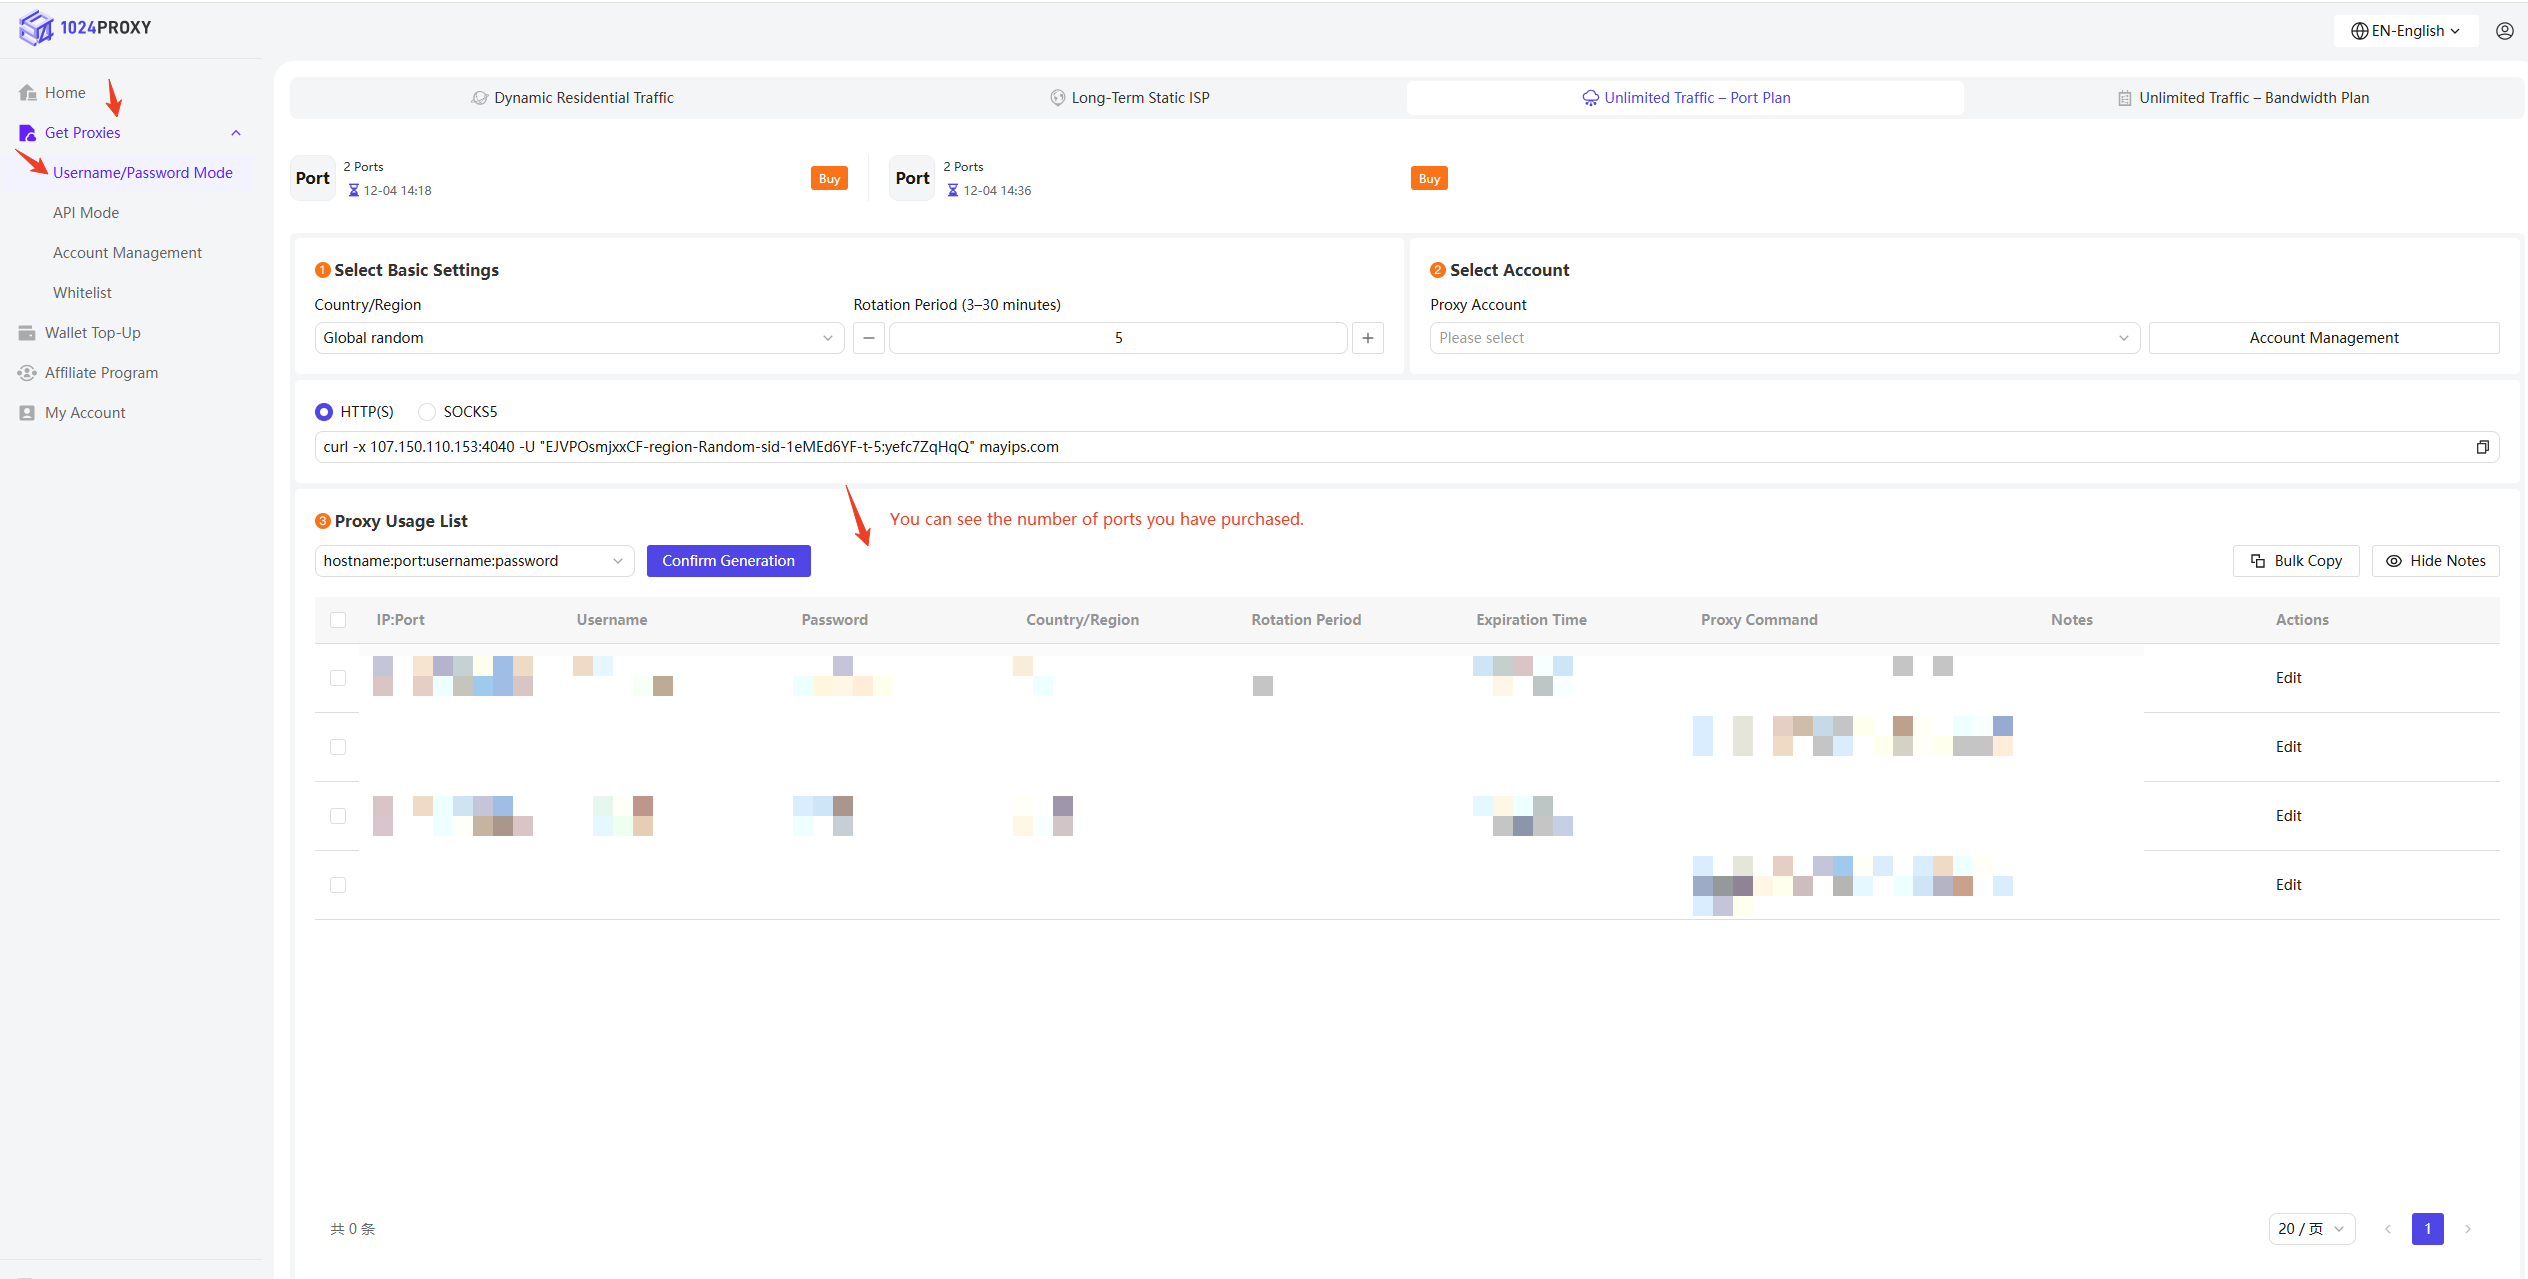This screenshot has width=2528, height=1279.
Task: Increase rotation period with plus button
Action: point(1367,338)
